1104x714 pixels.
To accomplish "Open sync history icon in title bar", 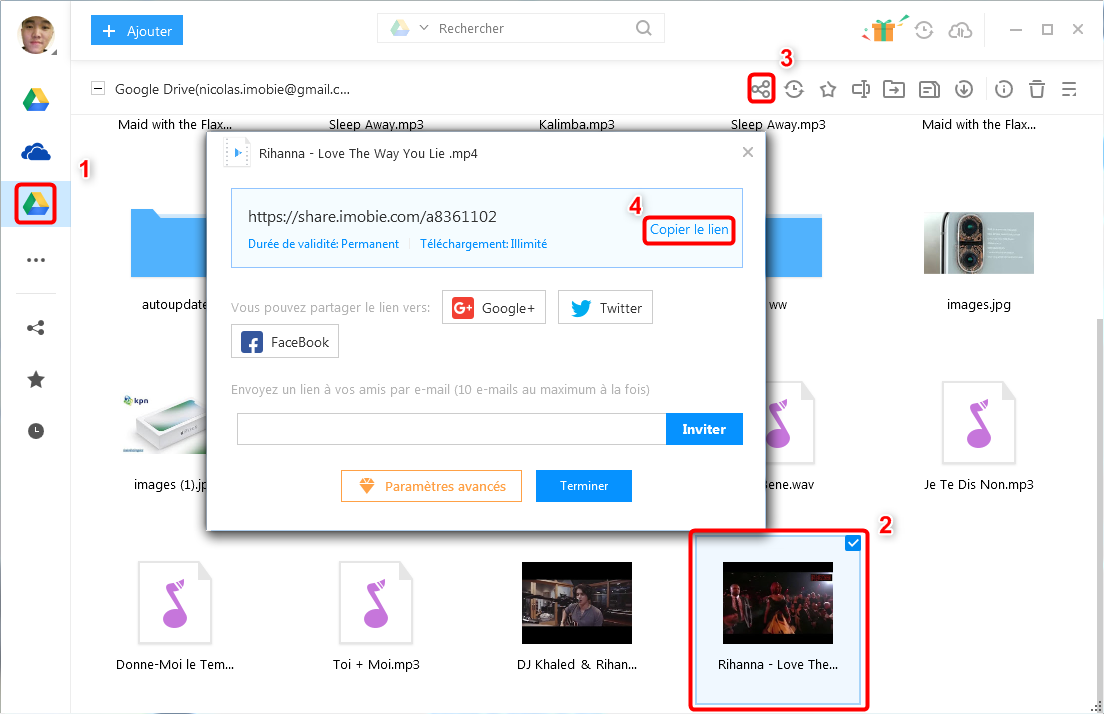I will click(924, 30).
